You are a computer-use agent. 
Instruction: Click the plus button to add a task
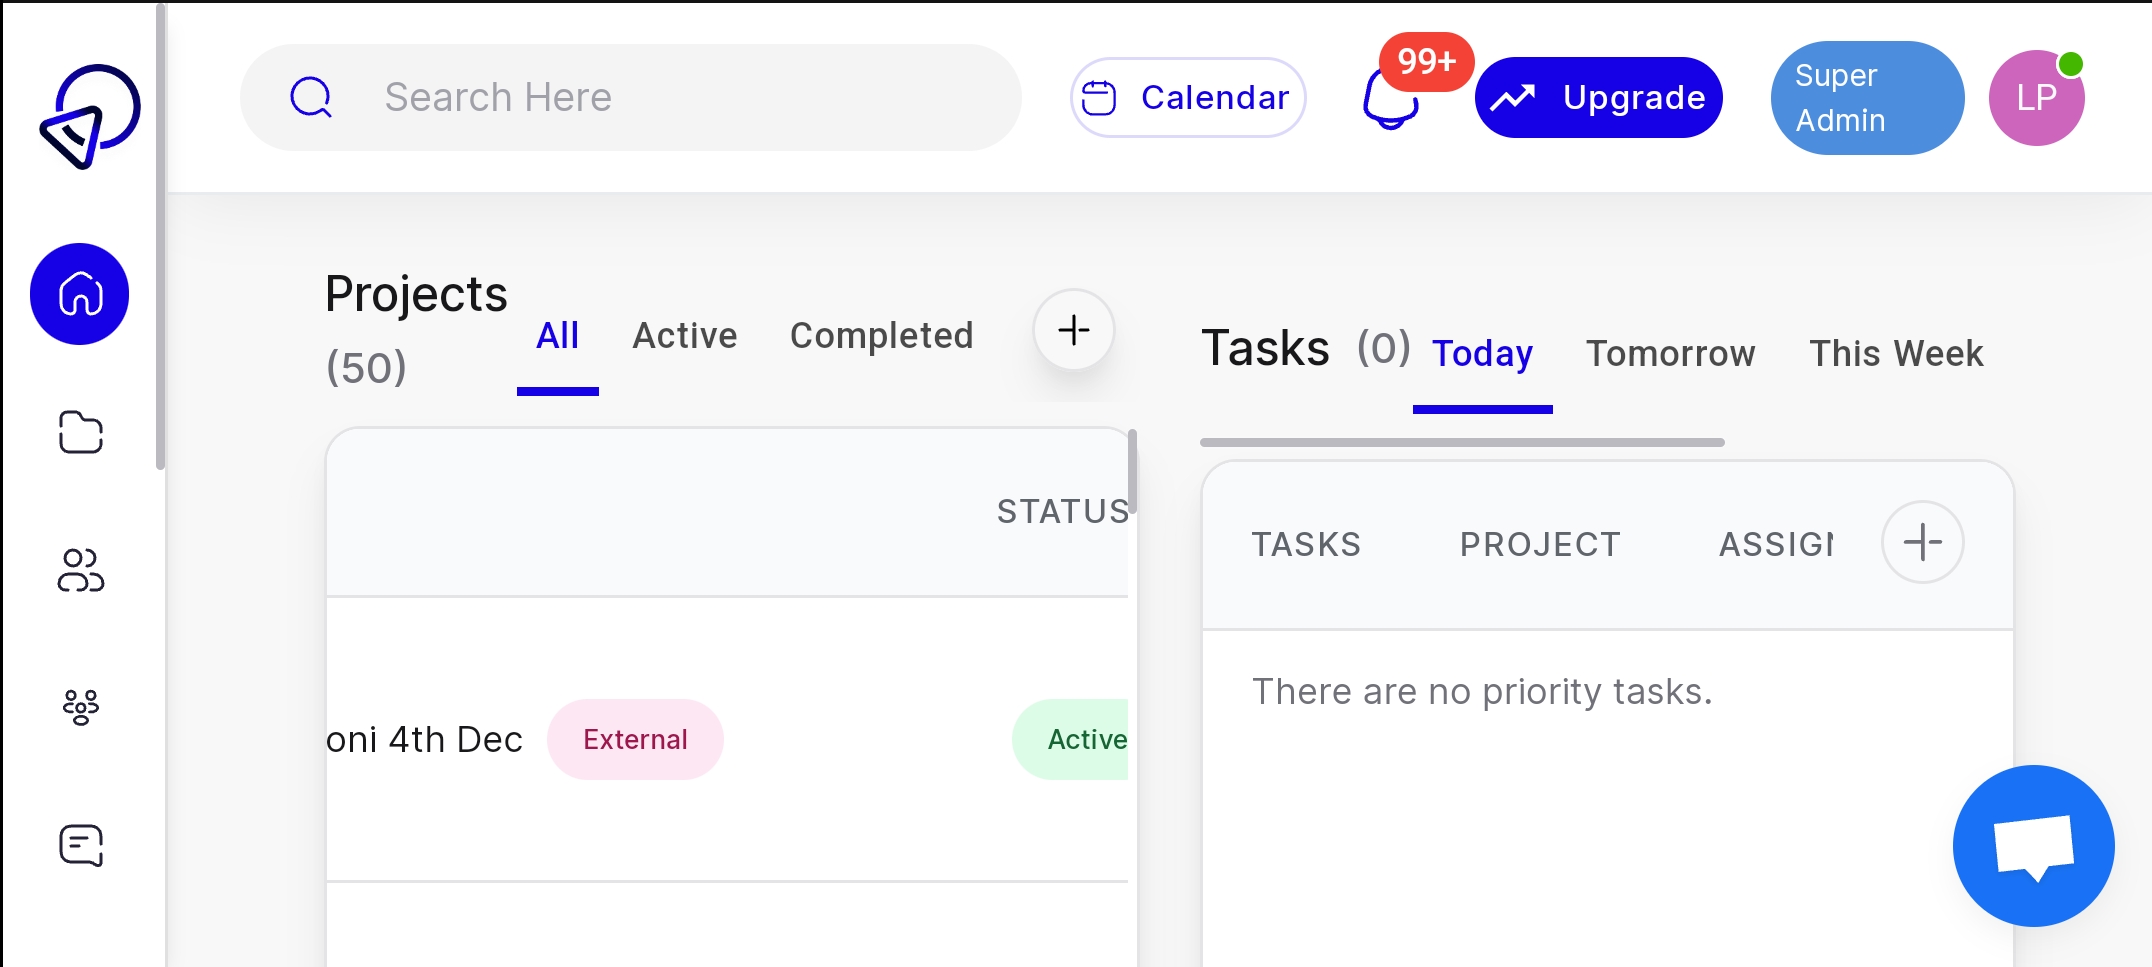click(1922, 541)
